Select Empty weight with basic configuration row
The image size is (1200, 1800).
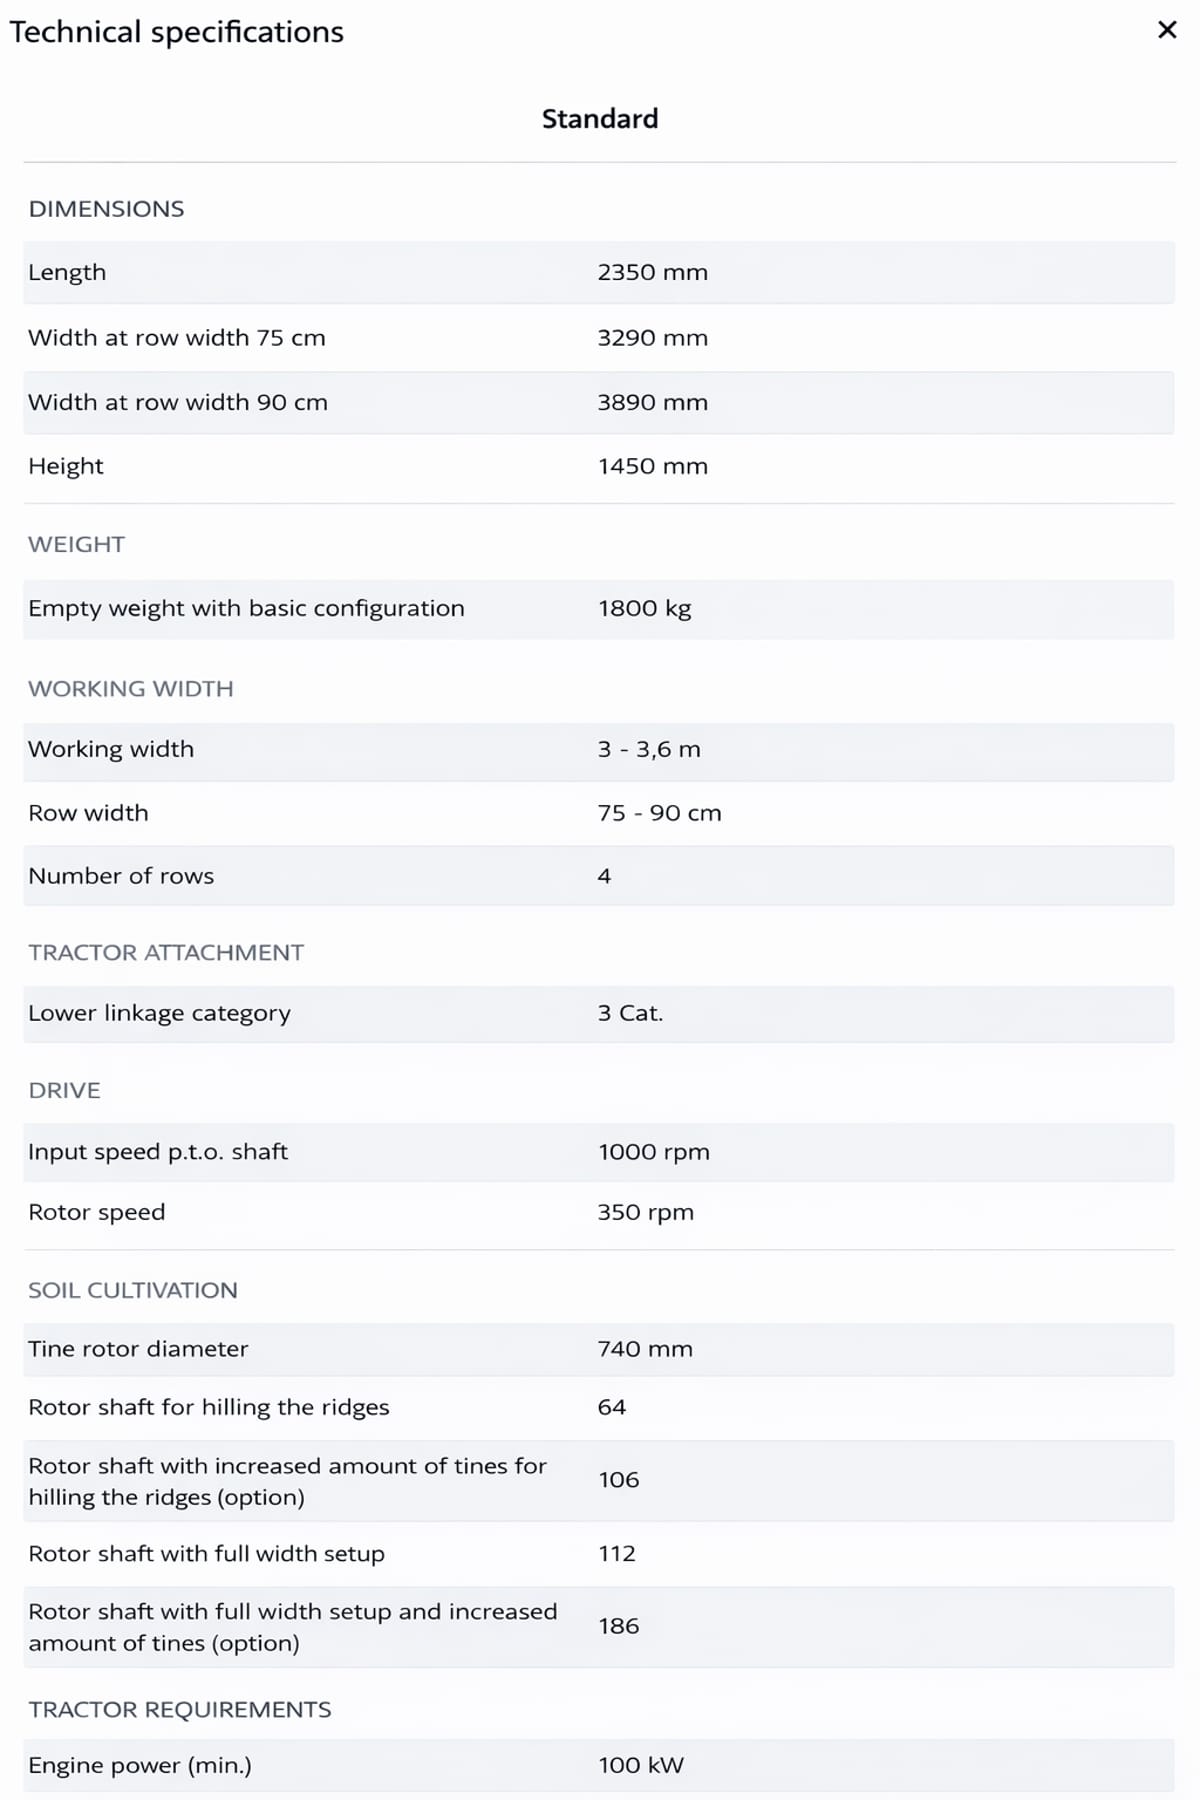click(x=246, y=608)
